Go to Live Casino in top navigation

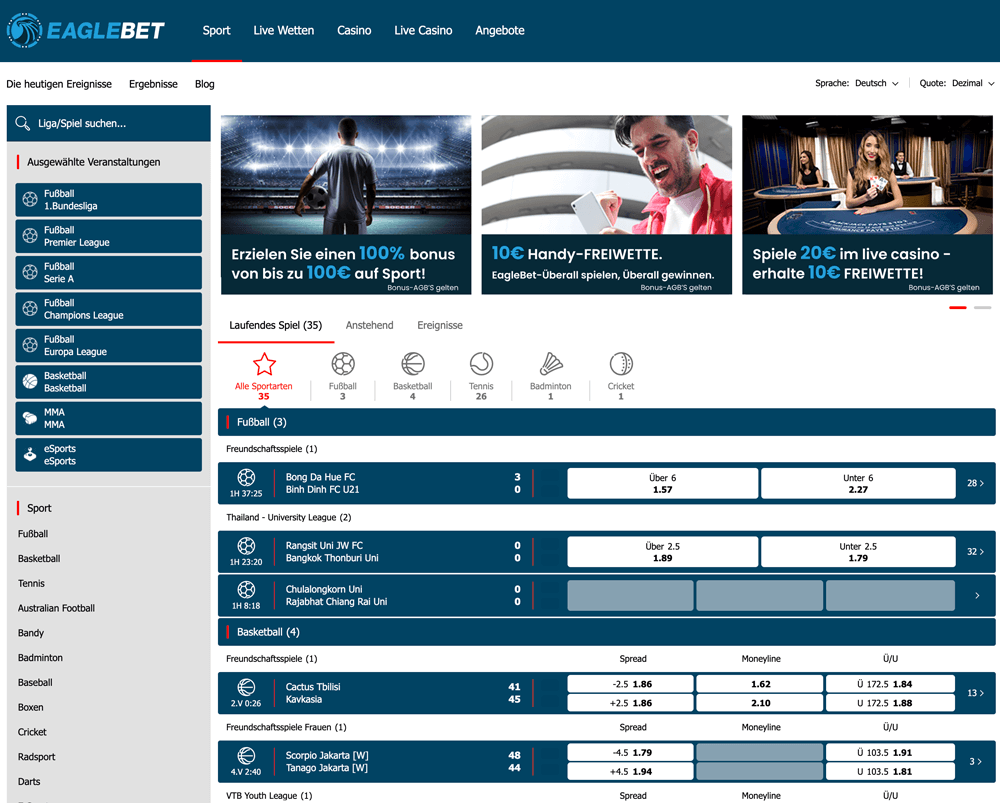click(423, 30)
